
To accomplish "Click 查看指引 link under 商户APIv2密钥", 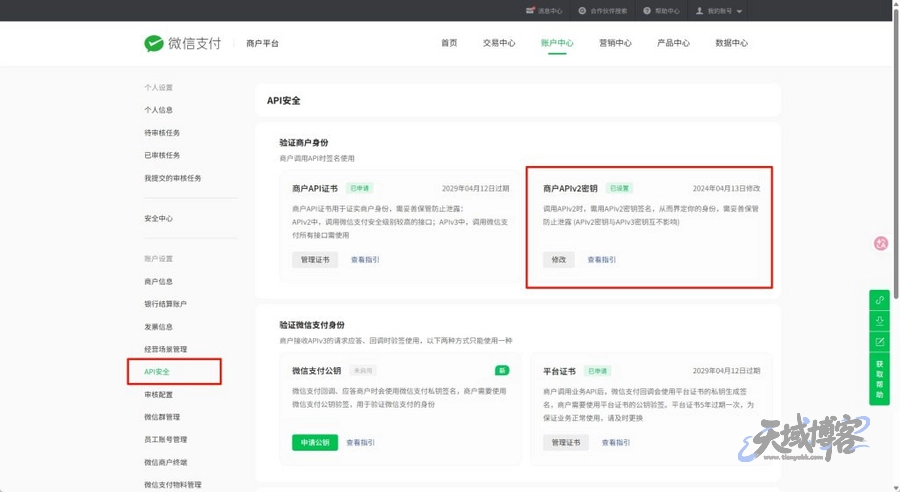I will point(602,259).
